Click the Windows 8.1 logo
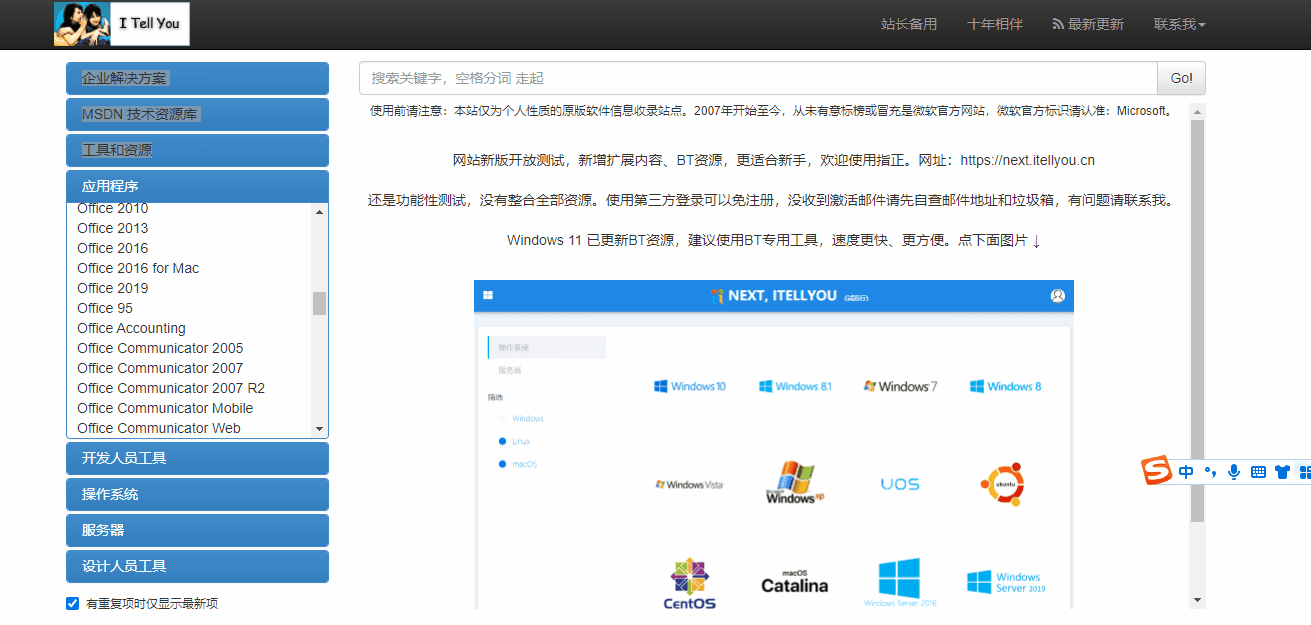Screen dimensions: 1311x625 pos(795,386)
